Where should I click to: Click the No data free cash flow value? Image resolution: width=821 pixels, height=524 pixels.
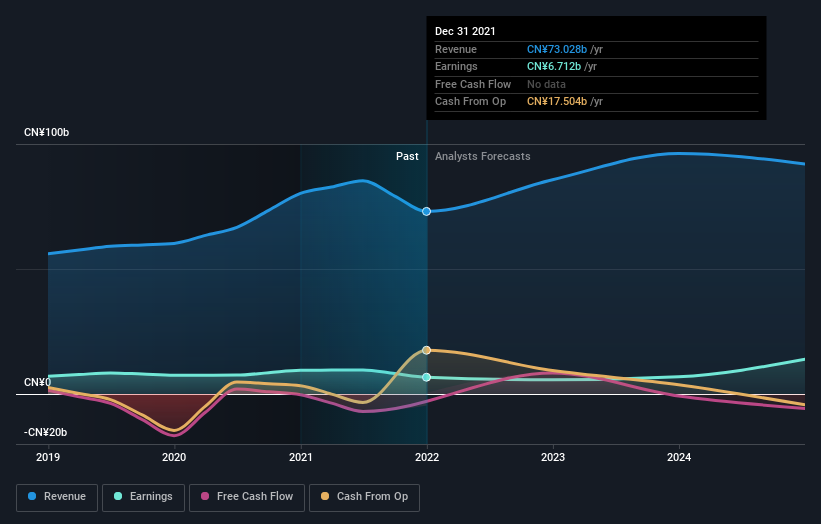pos(546,84)
